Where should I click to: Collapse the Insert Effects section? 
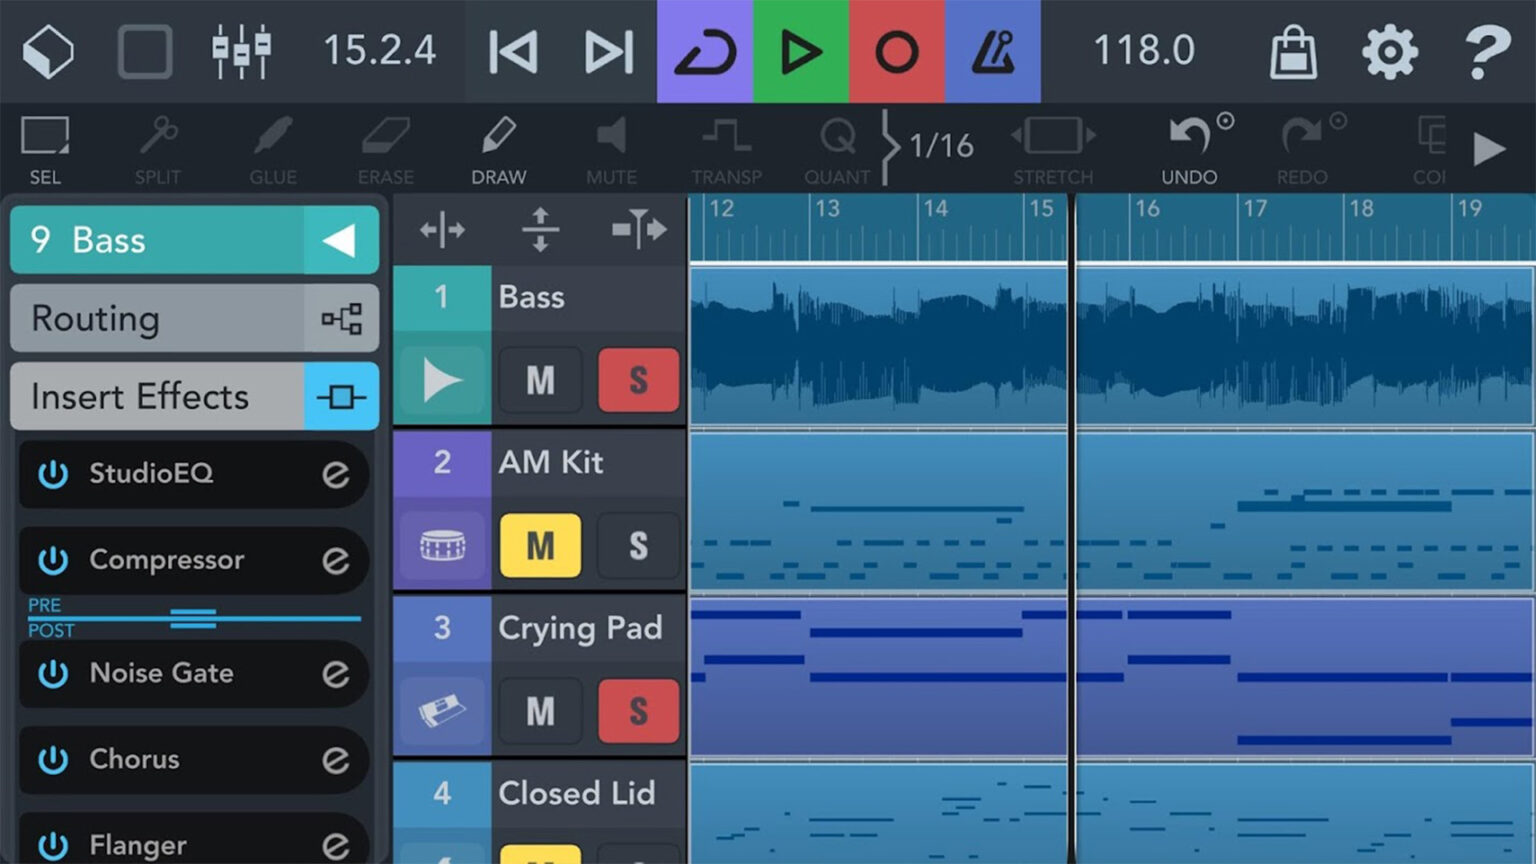[140, 396]
